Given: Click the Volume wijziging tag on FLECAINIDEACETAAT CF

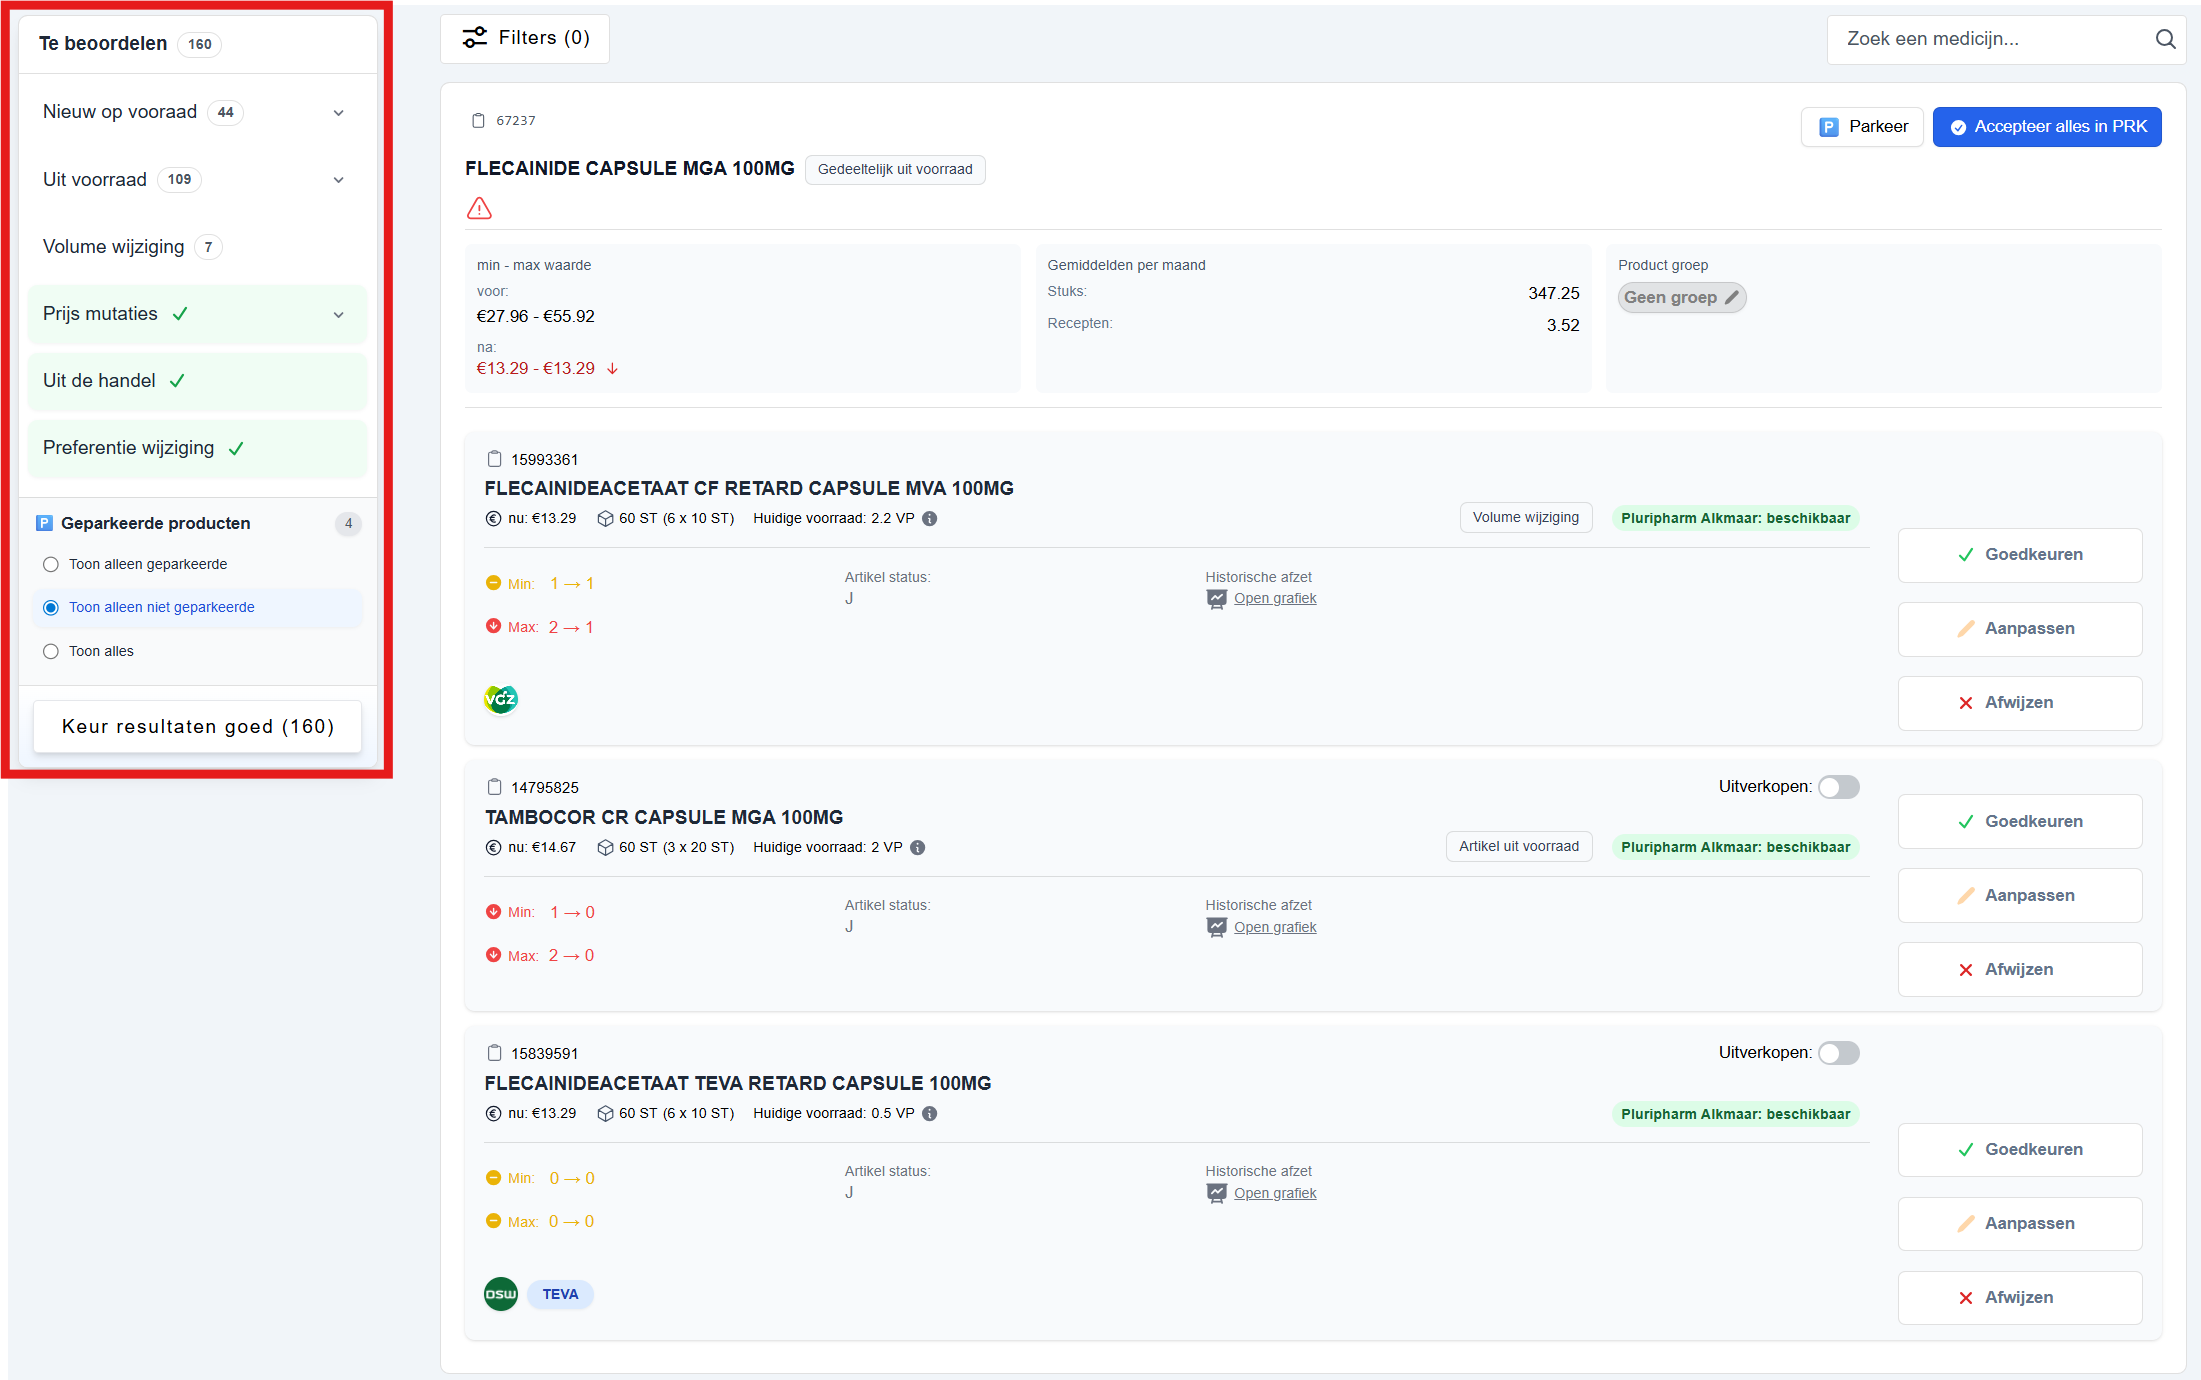Looking at the screenshot, I should (x=1526, y=518).
